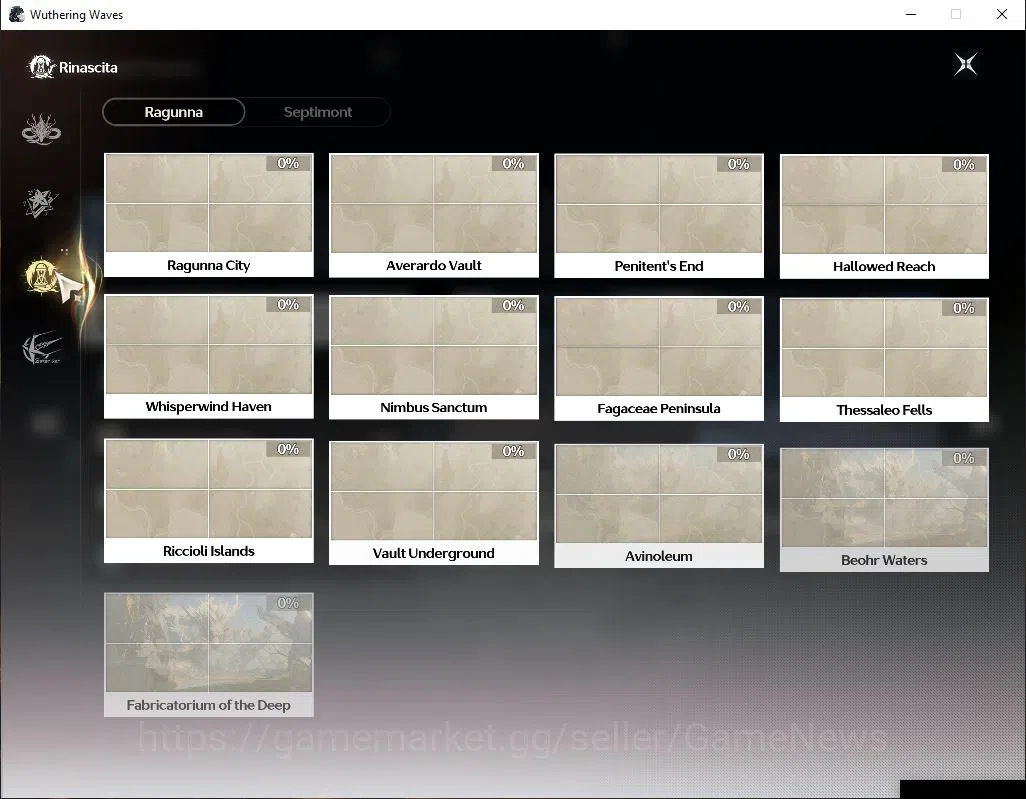Open the Whisperwind Haven map card
Image resolution: width=1026 pixels, height=799 pixels.
[x=209, y=357]
